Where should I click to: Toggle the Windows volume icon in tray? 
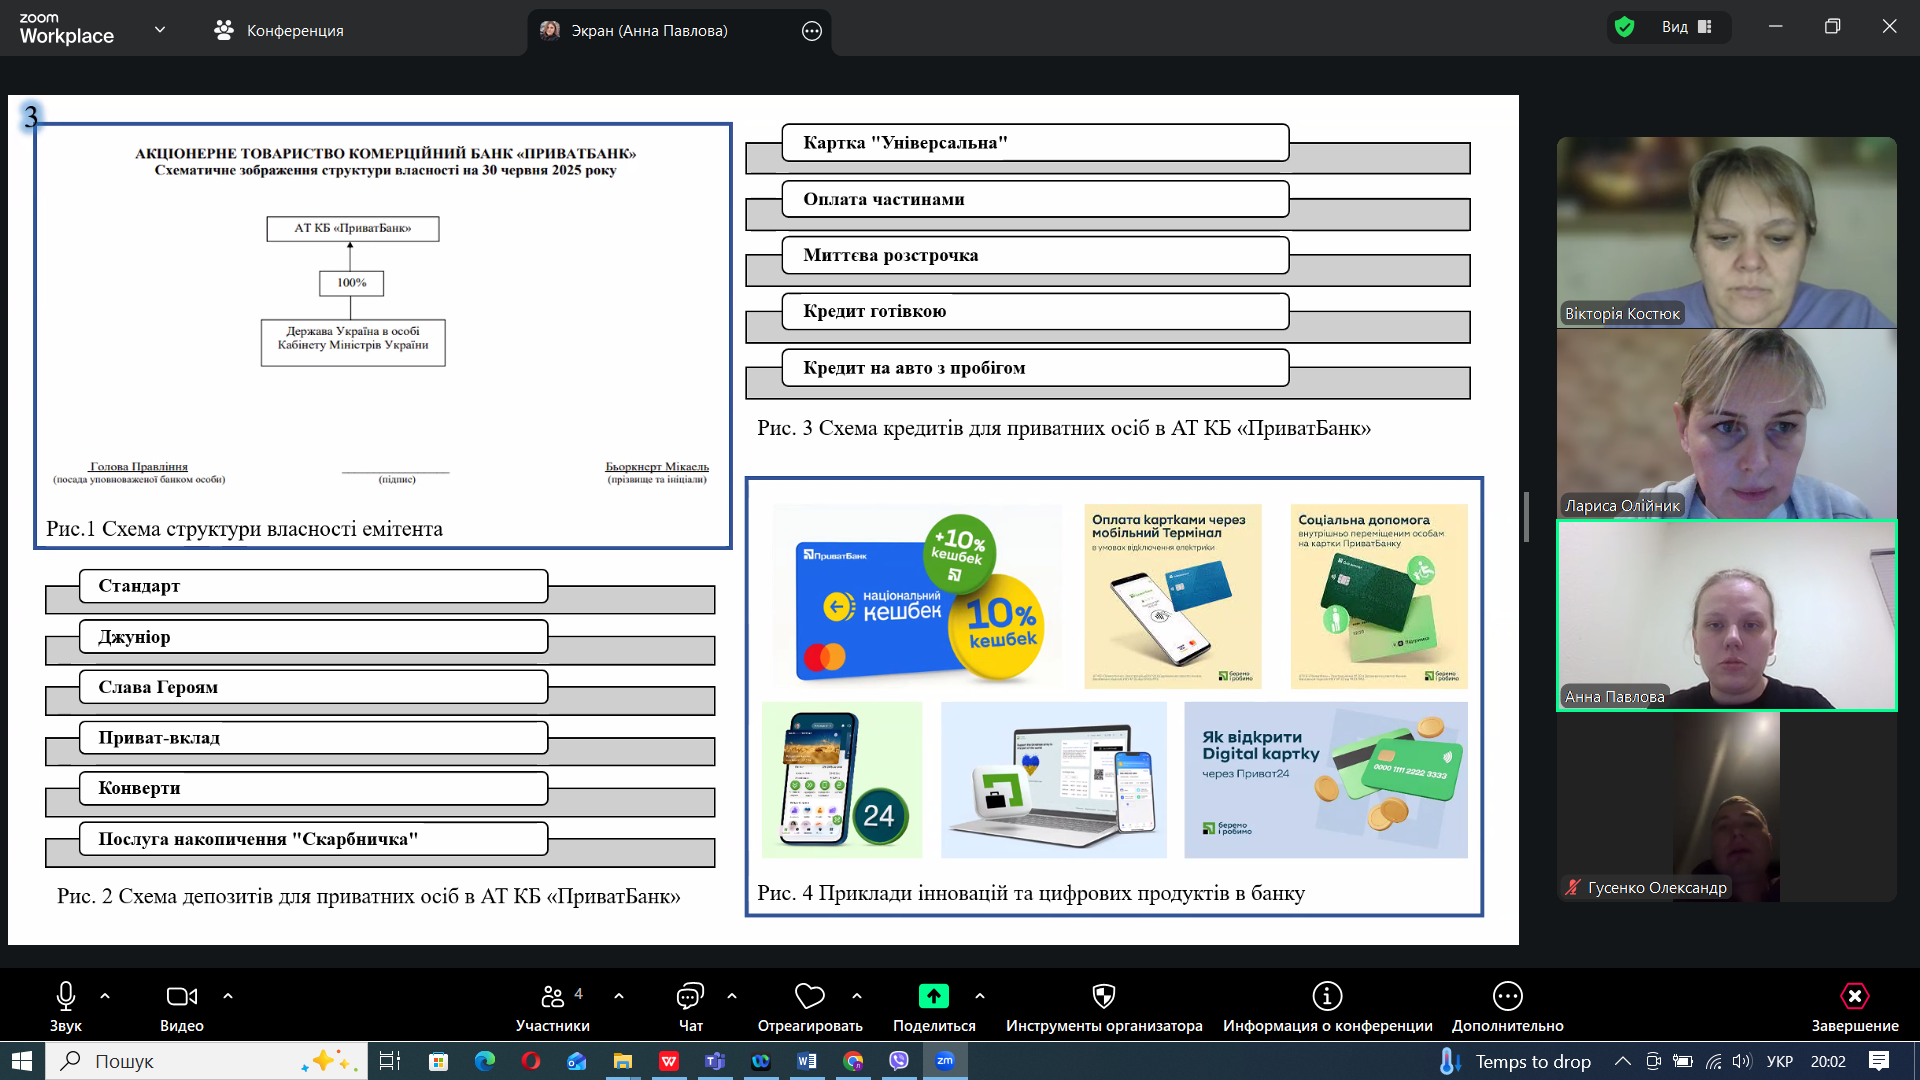click(1742, 1061)
